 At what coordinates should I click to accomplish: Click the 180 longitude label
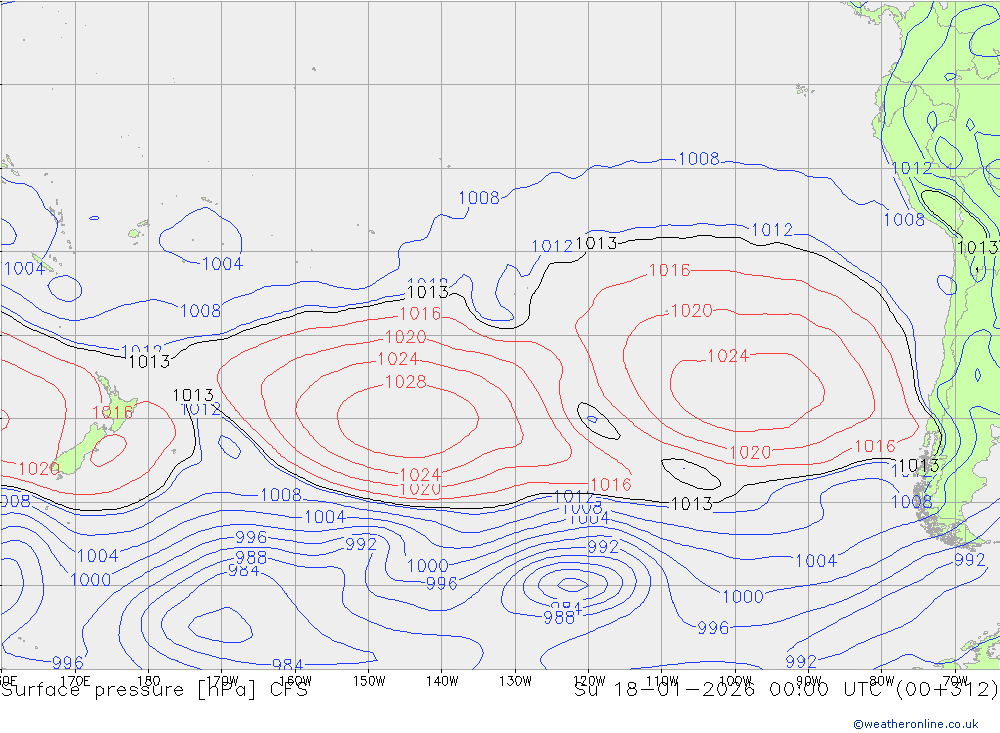coord(148,681)
